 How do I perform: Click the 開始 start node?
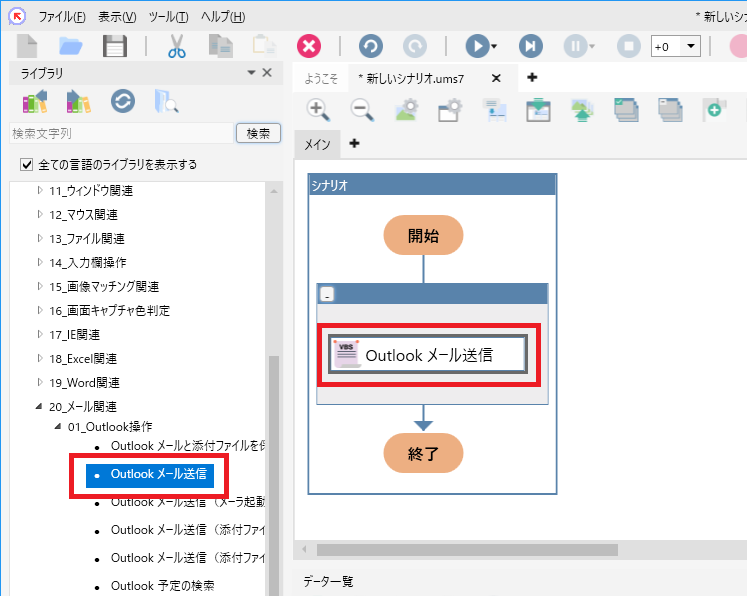tap(423, 235)
